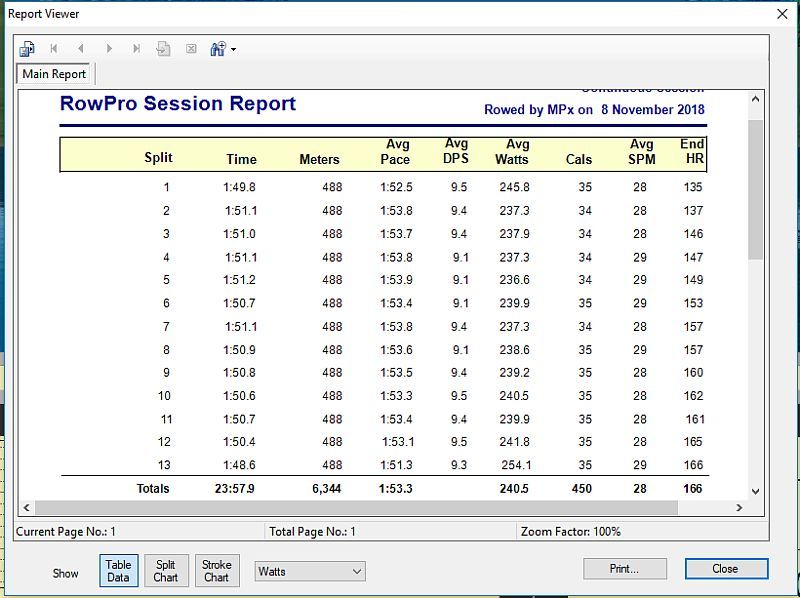Click the binoculars search icon
The width and height of the screenshot is (800, 598).
click(x=218, y=49)
